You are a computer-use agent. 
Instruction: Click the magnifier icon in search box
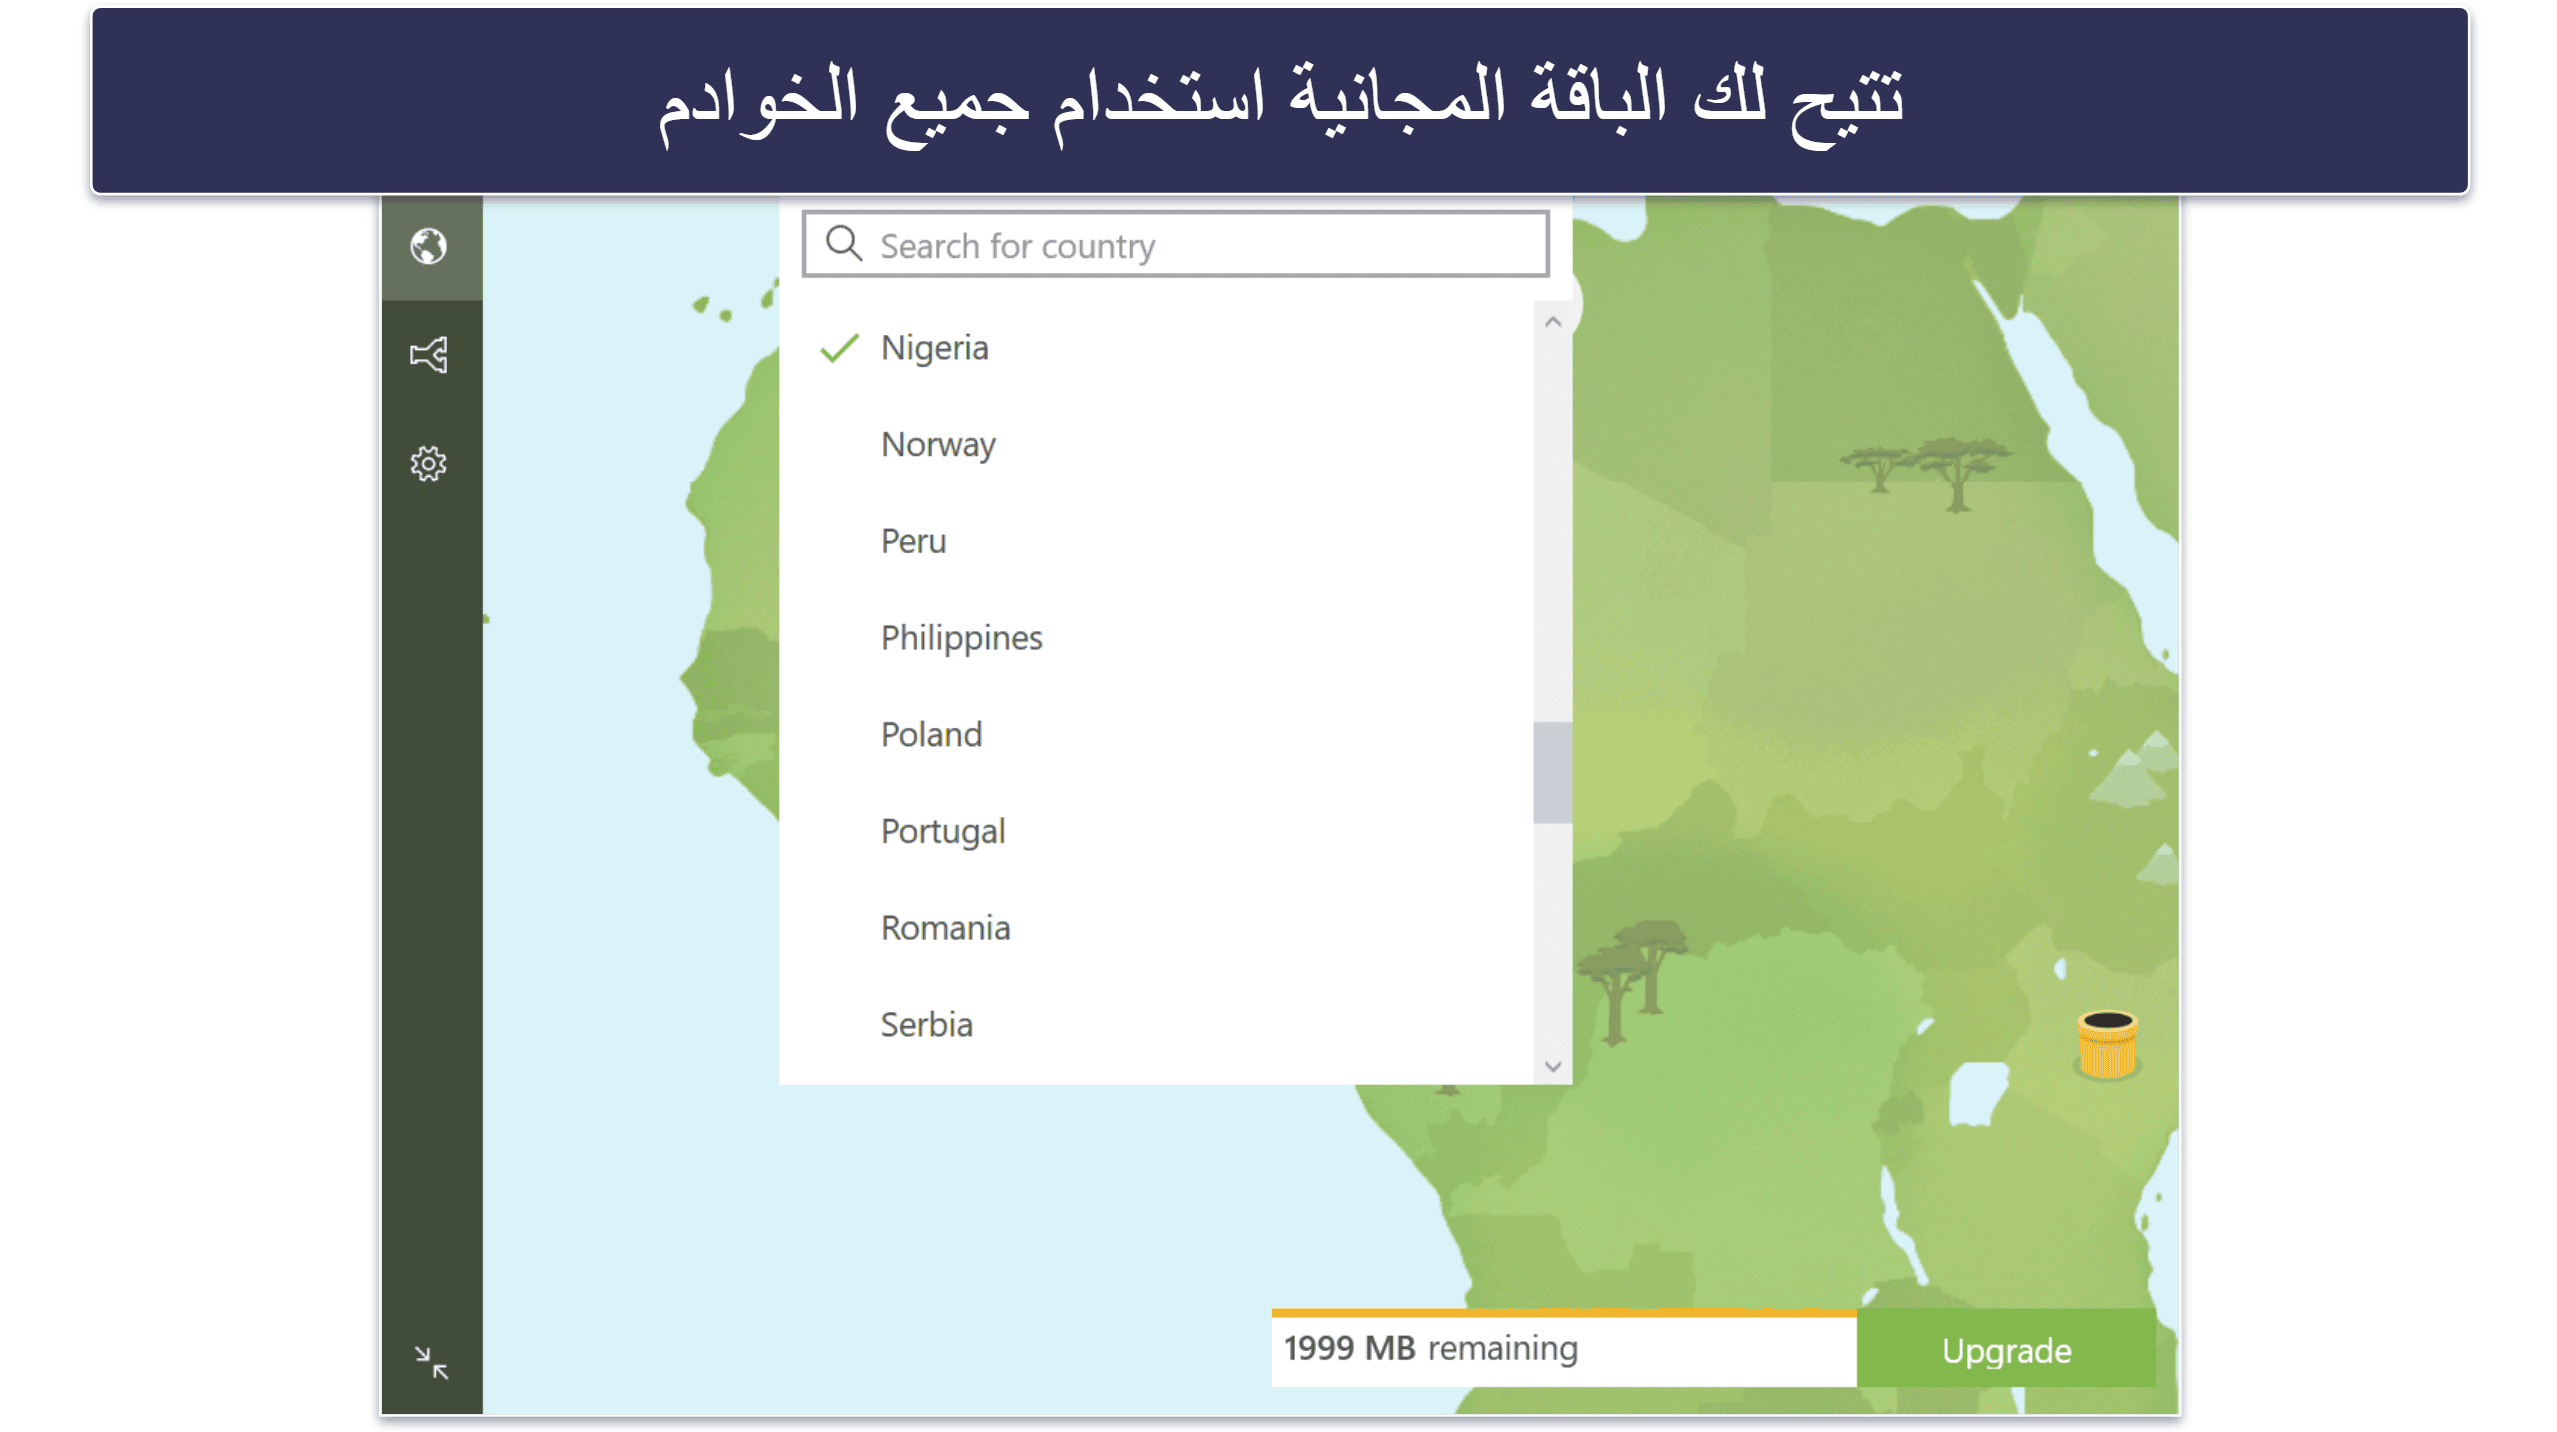[844, 243]
